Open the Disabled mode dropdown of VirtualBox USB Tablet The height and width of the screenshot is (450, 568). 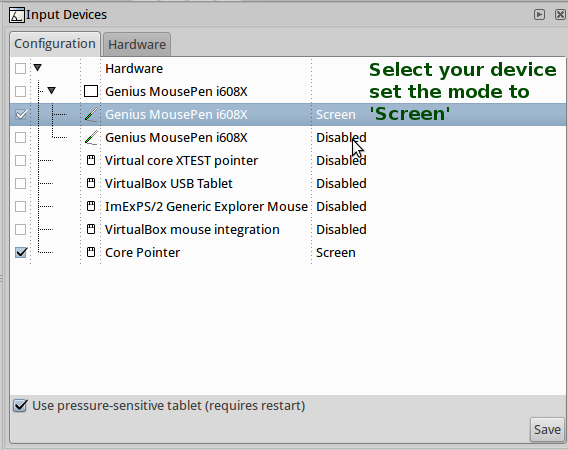click(x=341, y=183)
